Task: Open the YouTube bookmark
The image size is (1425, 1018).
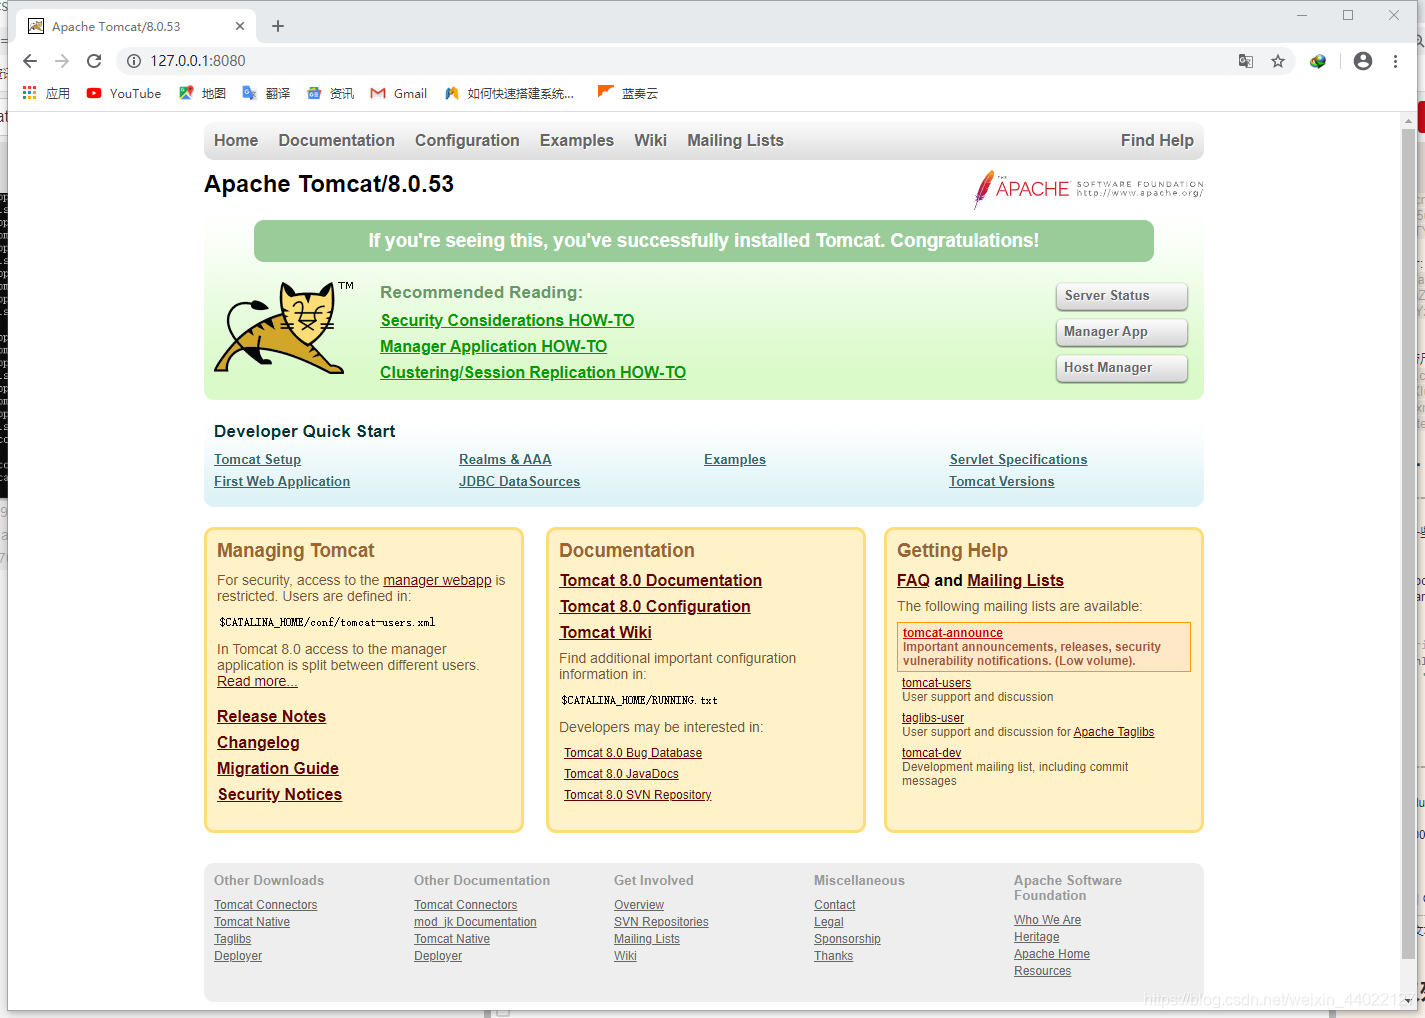Action: tap(124, 93)
